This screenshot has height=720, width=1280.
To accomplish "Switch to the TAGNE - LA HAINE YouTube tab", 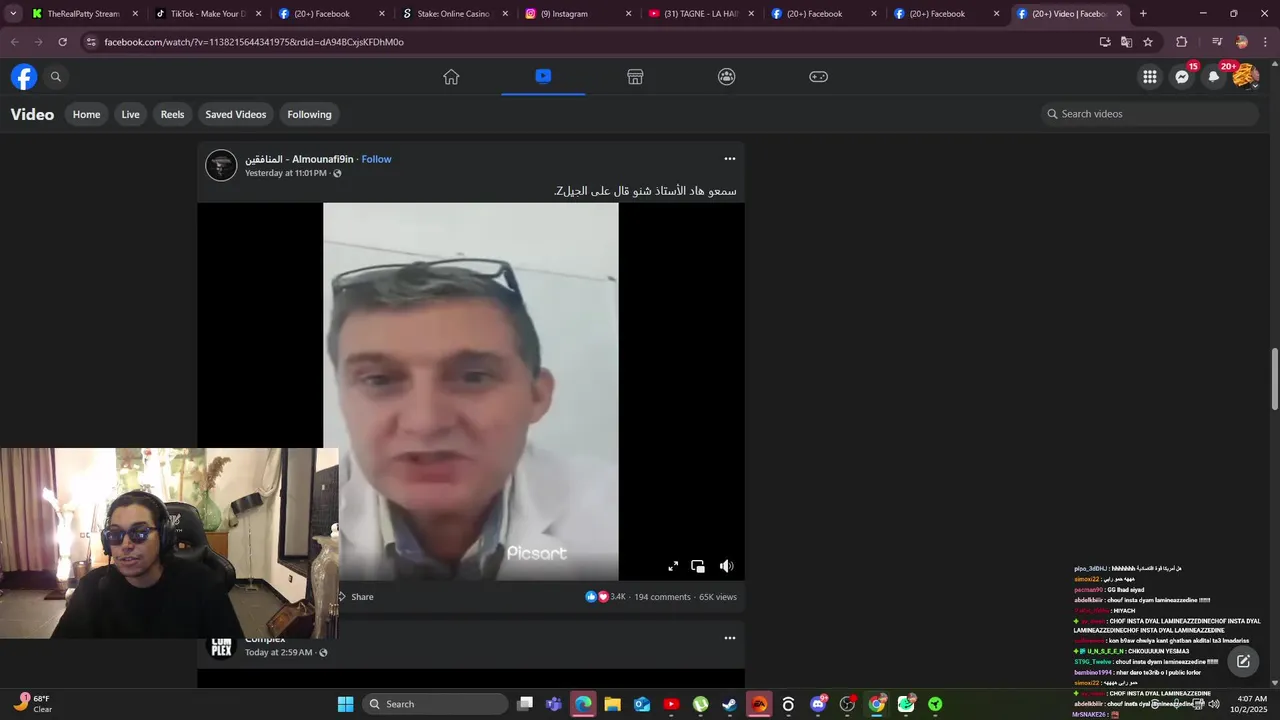I will [702, 14].
